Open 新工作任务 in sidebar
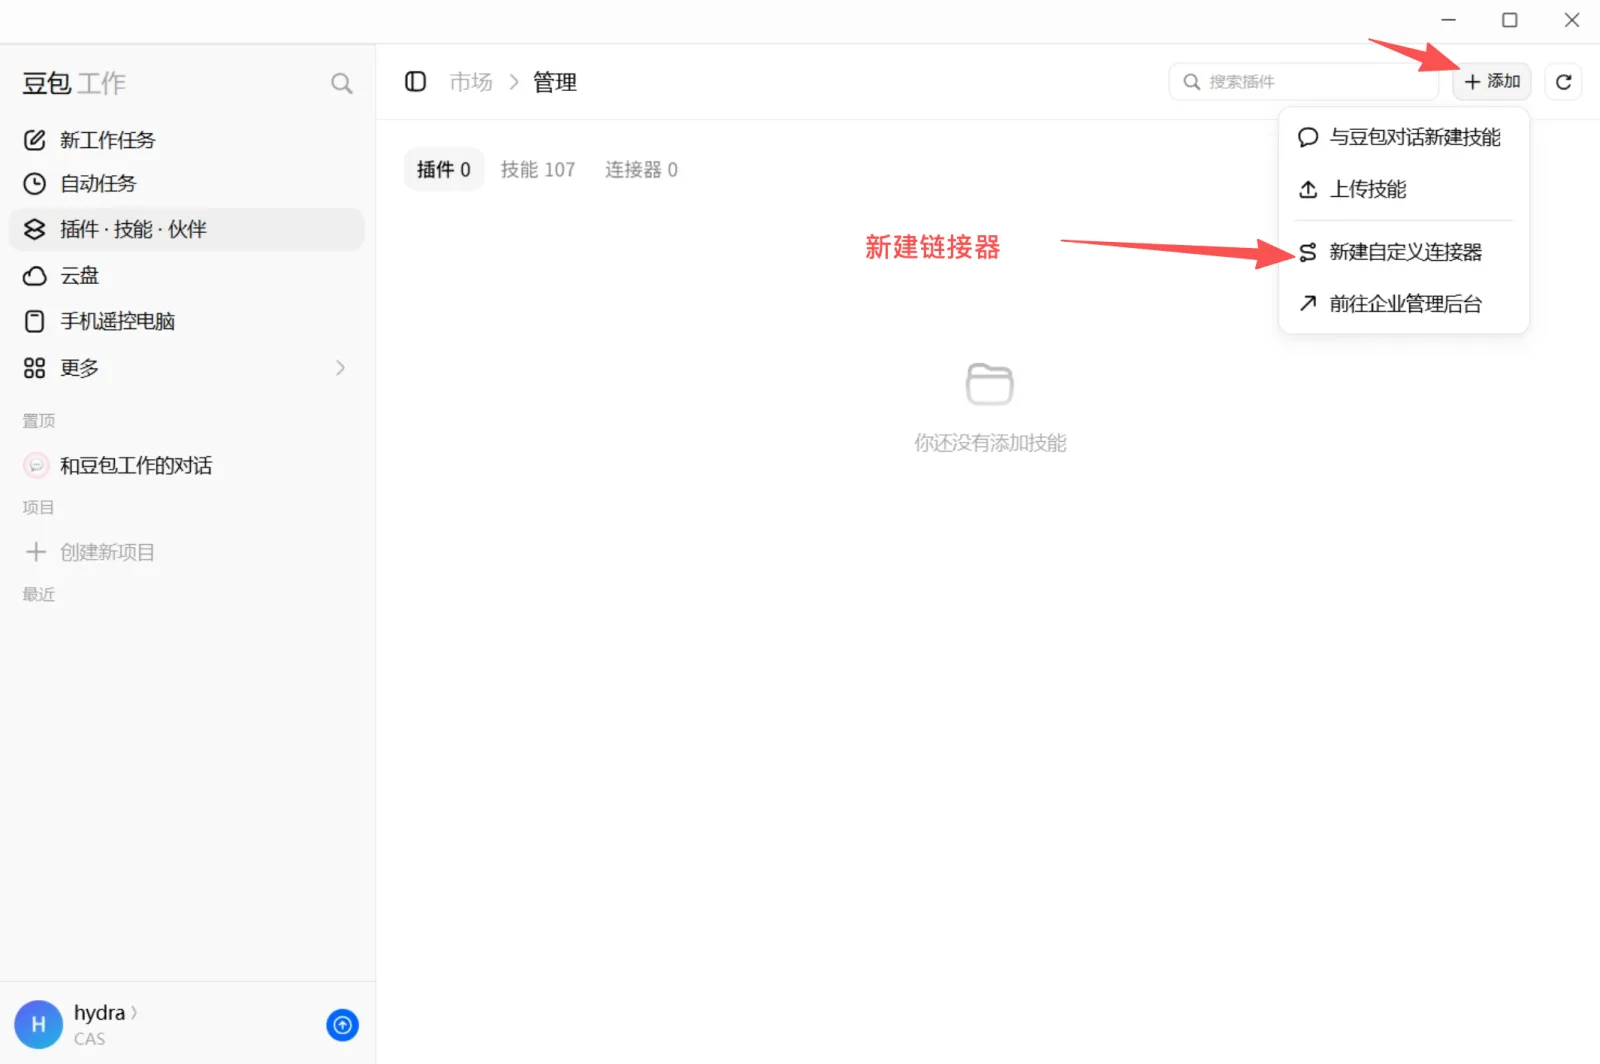Screen dimensions: 1600x1064 pos(187,140)
